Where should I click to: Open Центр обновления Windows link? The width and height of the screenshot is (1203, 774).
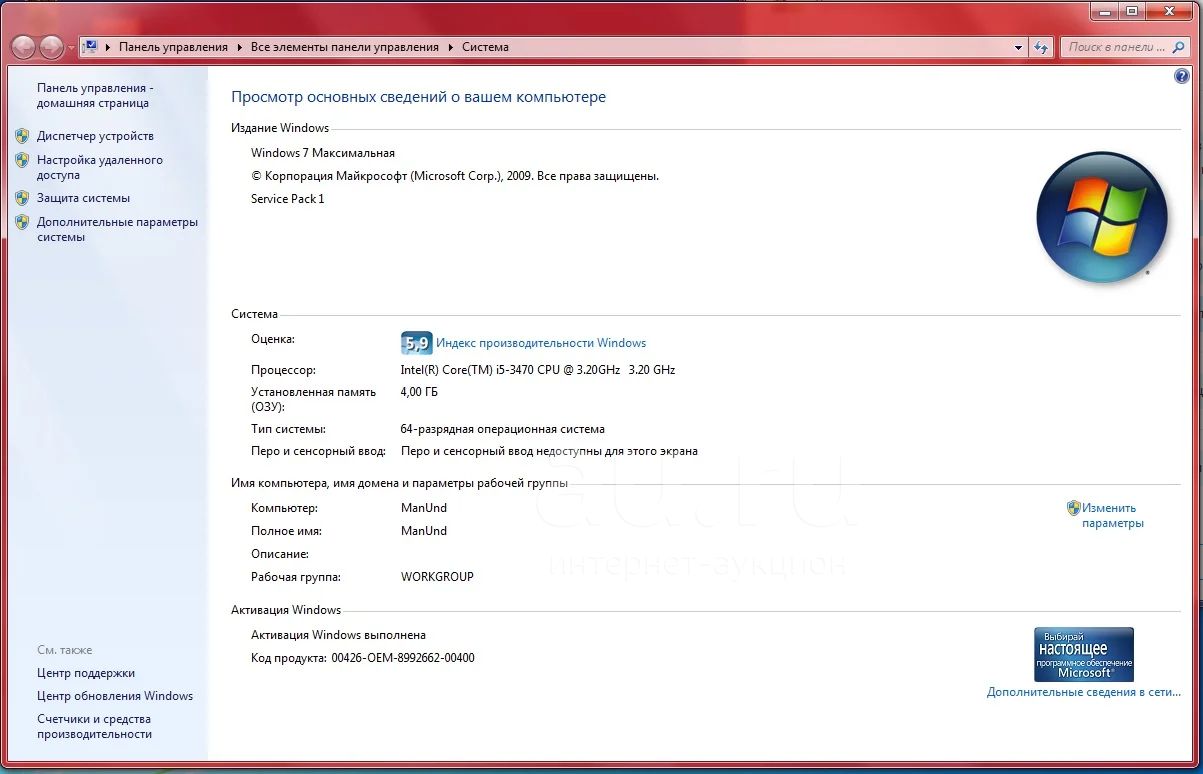click(115, 696)
